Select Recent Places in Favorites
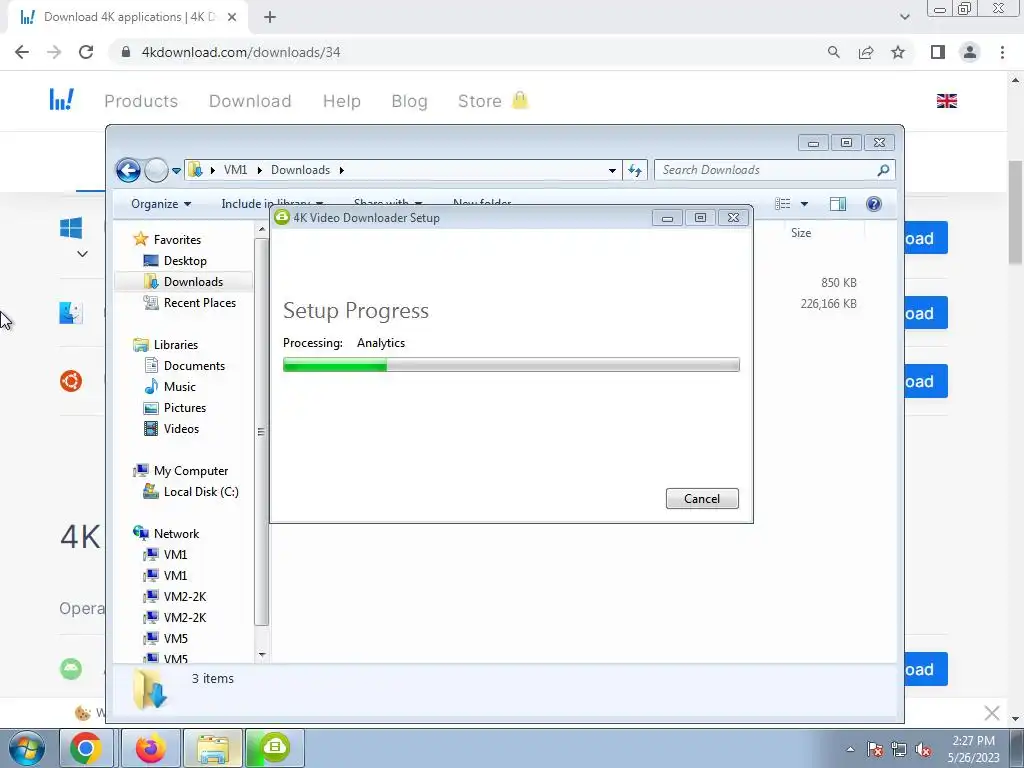This screenshot has width=1024, height=768. point(200,302)
